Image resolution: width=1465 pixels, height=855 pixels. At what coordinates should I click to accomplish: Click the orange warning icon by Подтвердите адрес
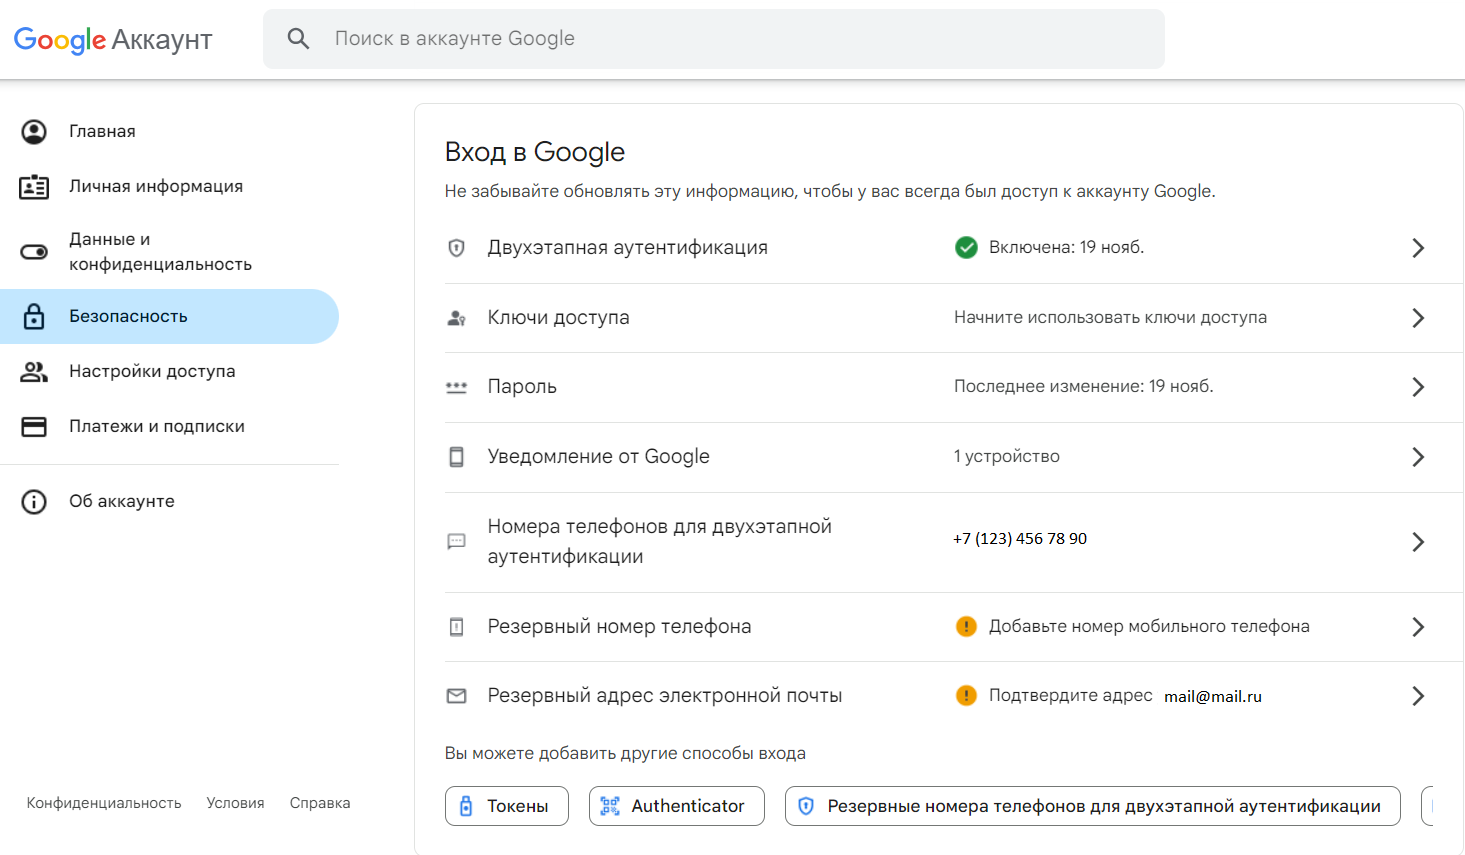pos(966,695)
